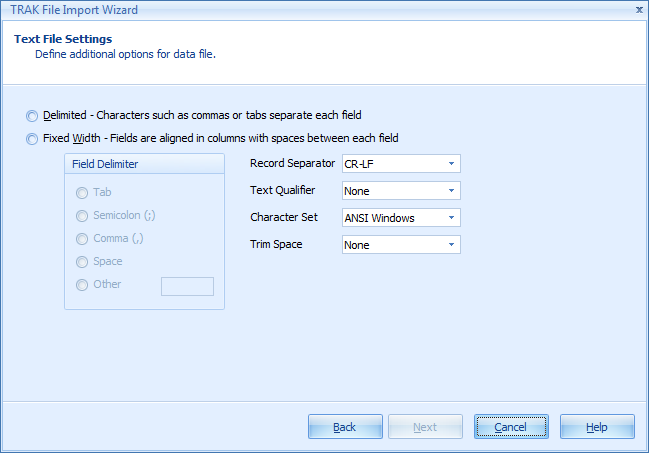
Task: Select the Other delimiter radio button
Action: click(82, 284)
